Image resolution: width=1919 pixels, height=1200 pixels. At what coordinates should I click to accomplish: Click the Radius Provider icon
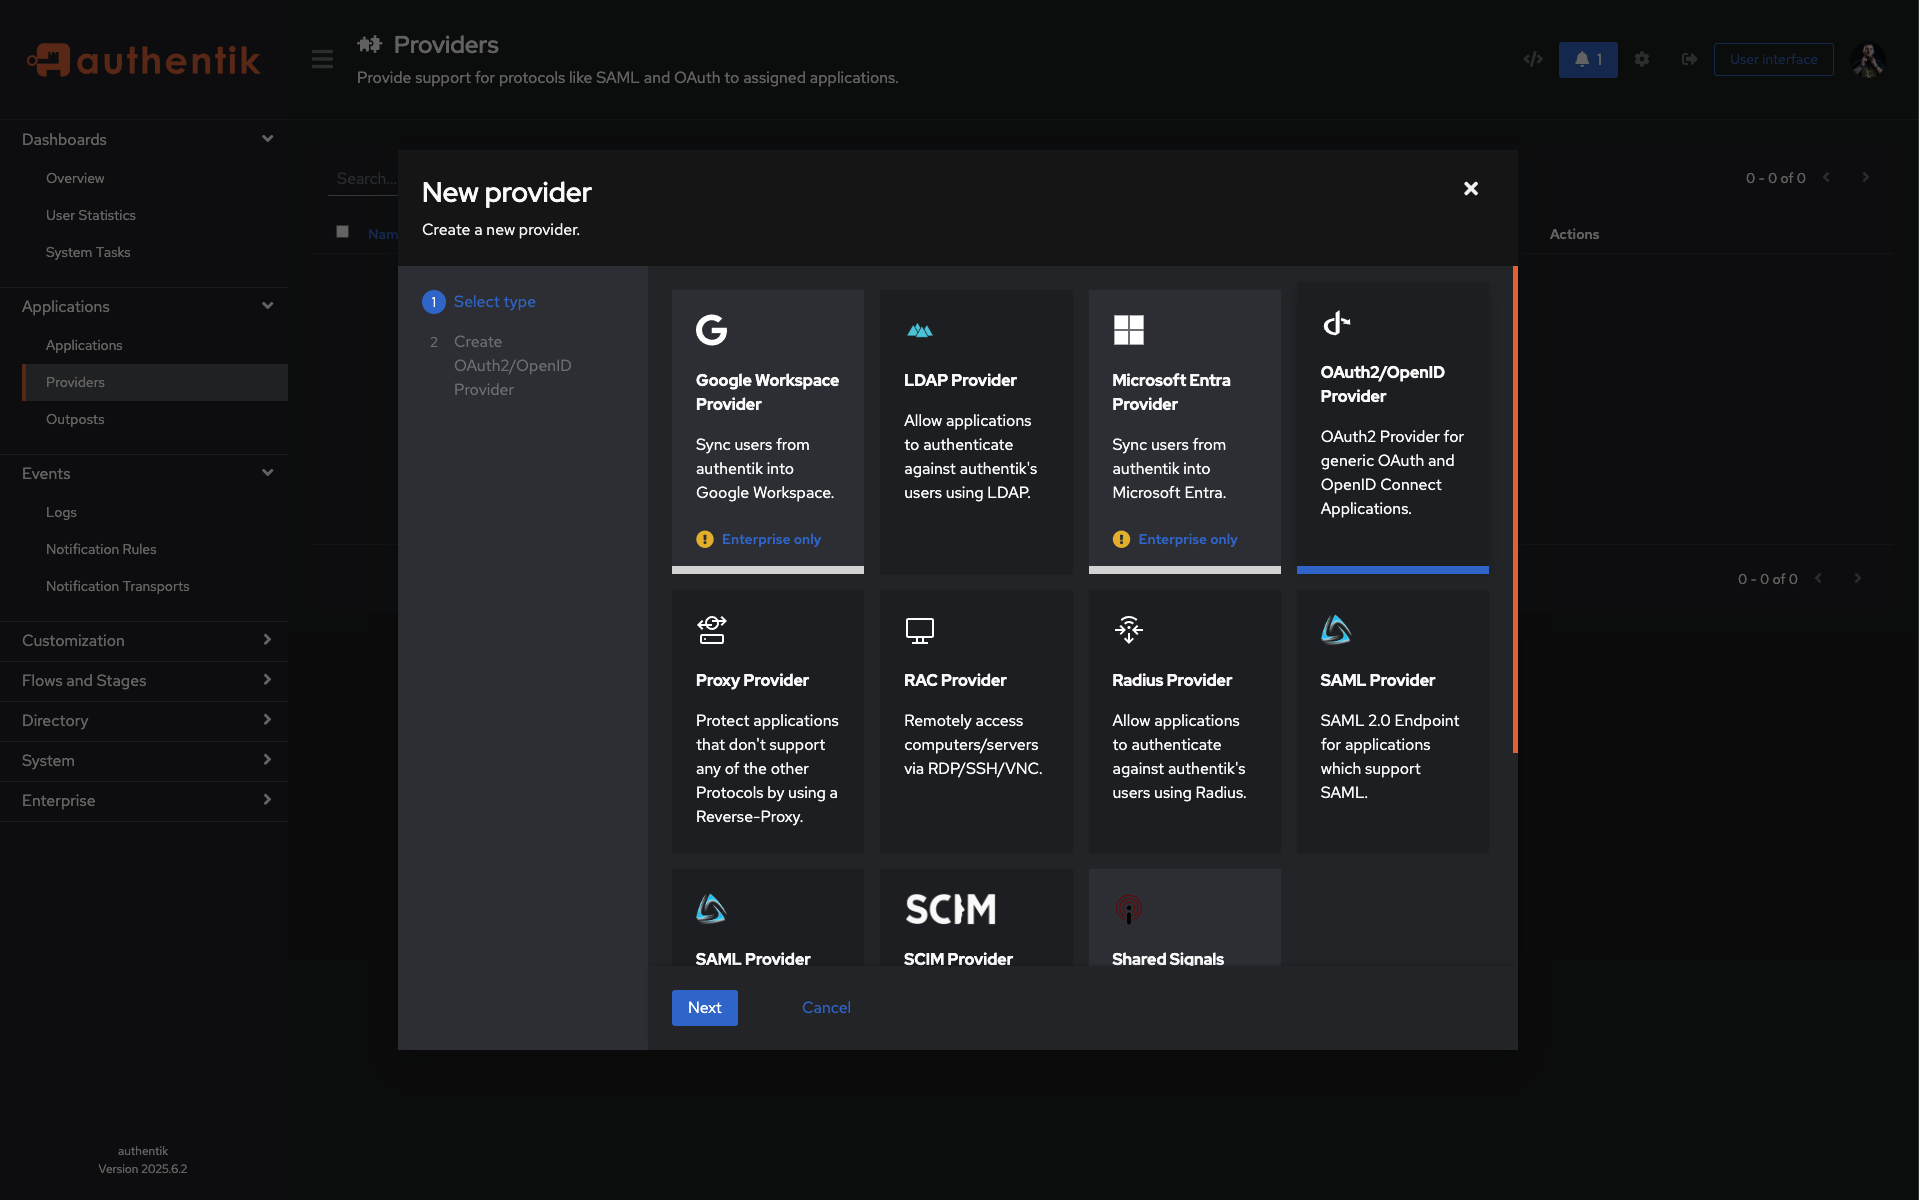[x=1128, y=629]
